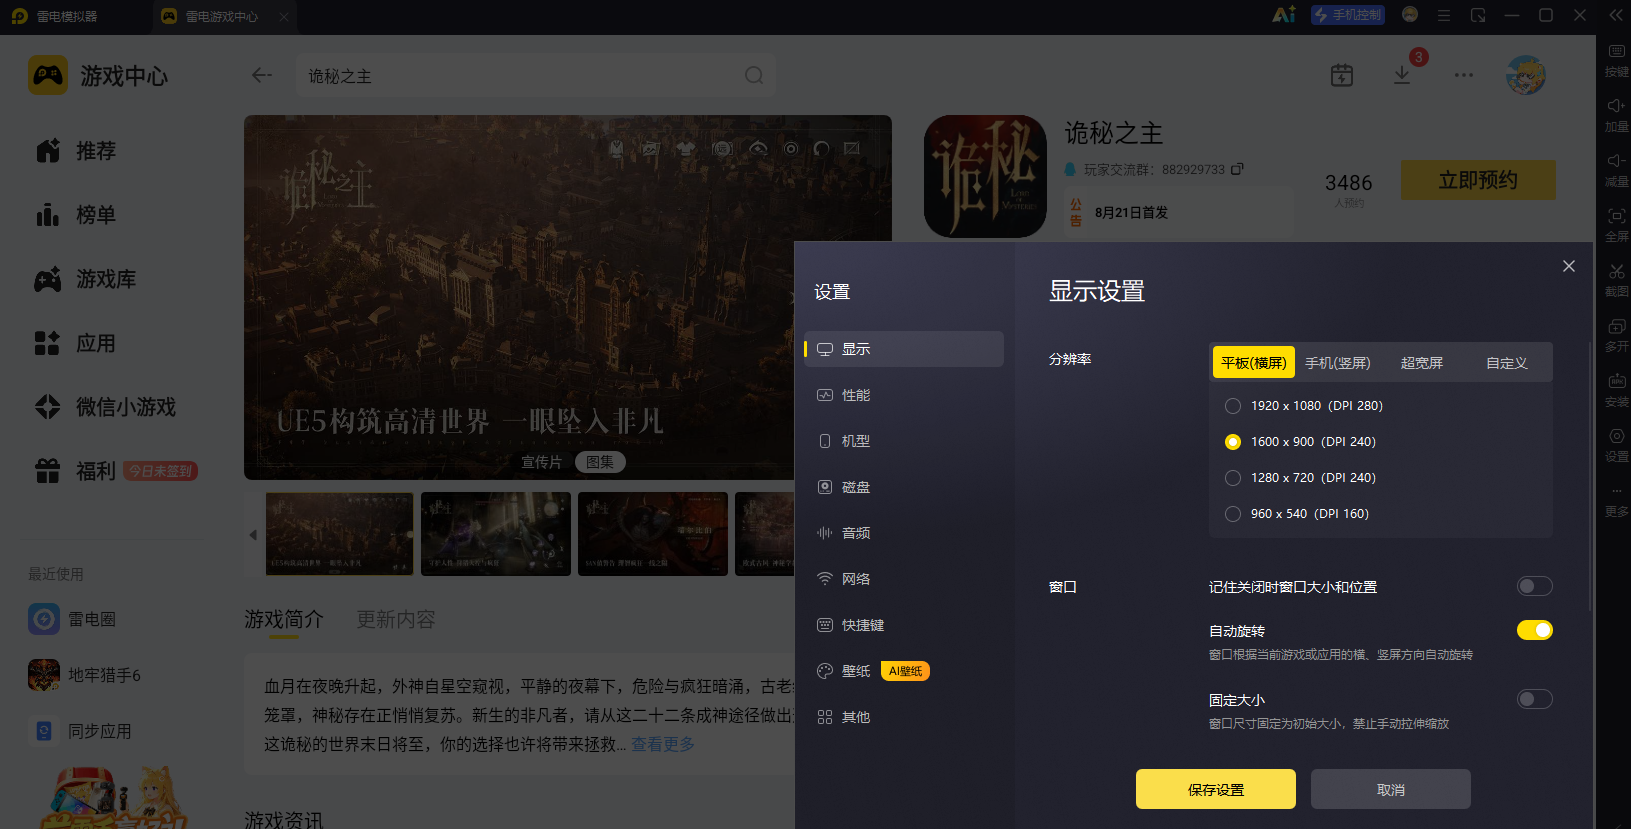Take a 截图 screenshot from right toolbar
1631x829 pixels.
click(x=1616, y=280)
